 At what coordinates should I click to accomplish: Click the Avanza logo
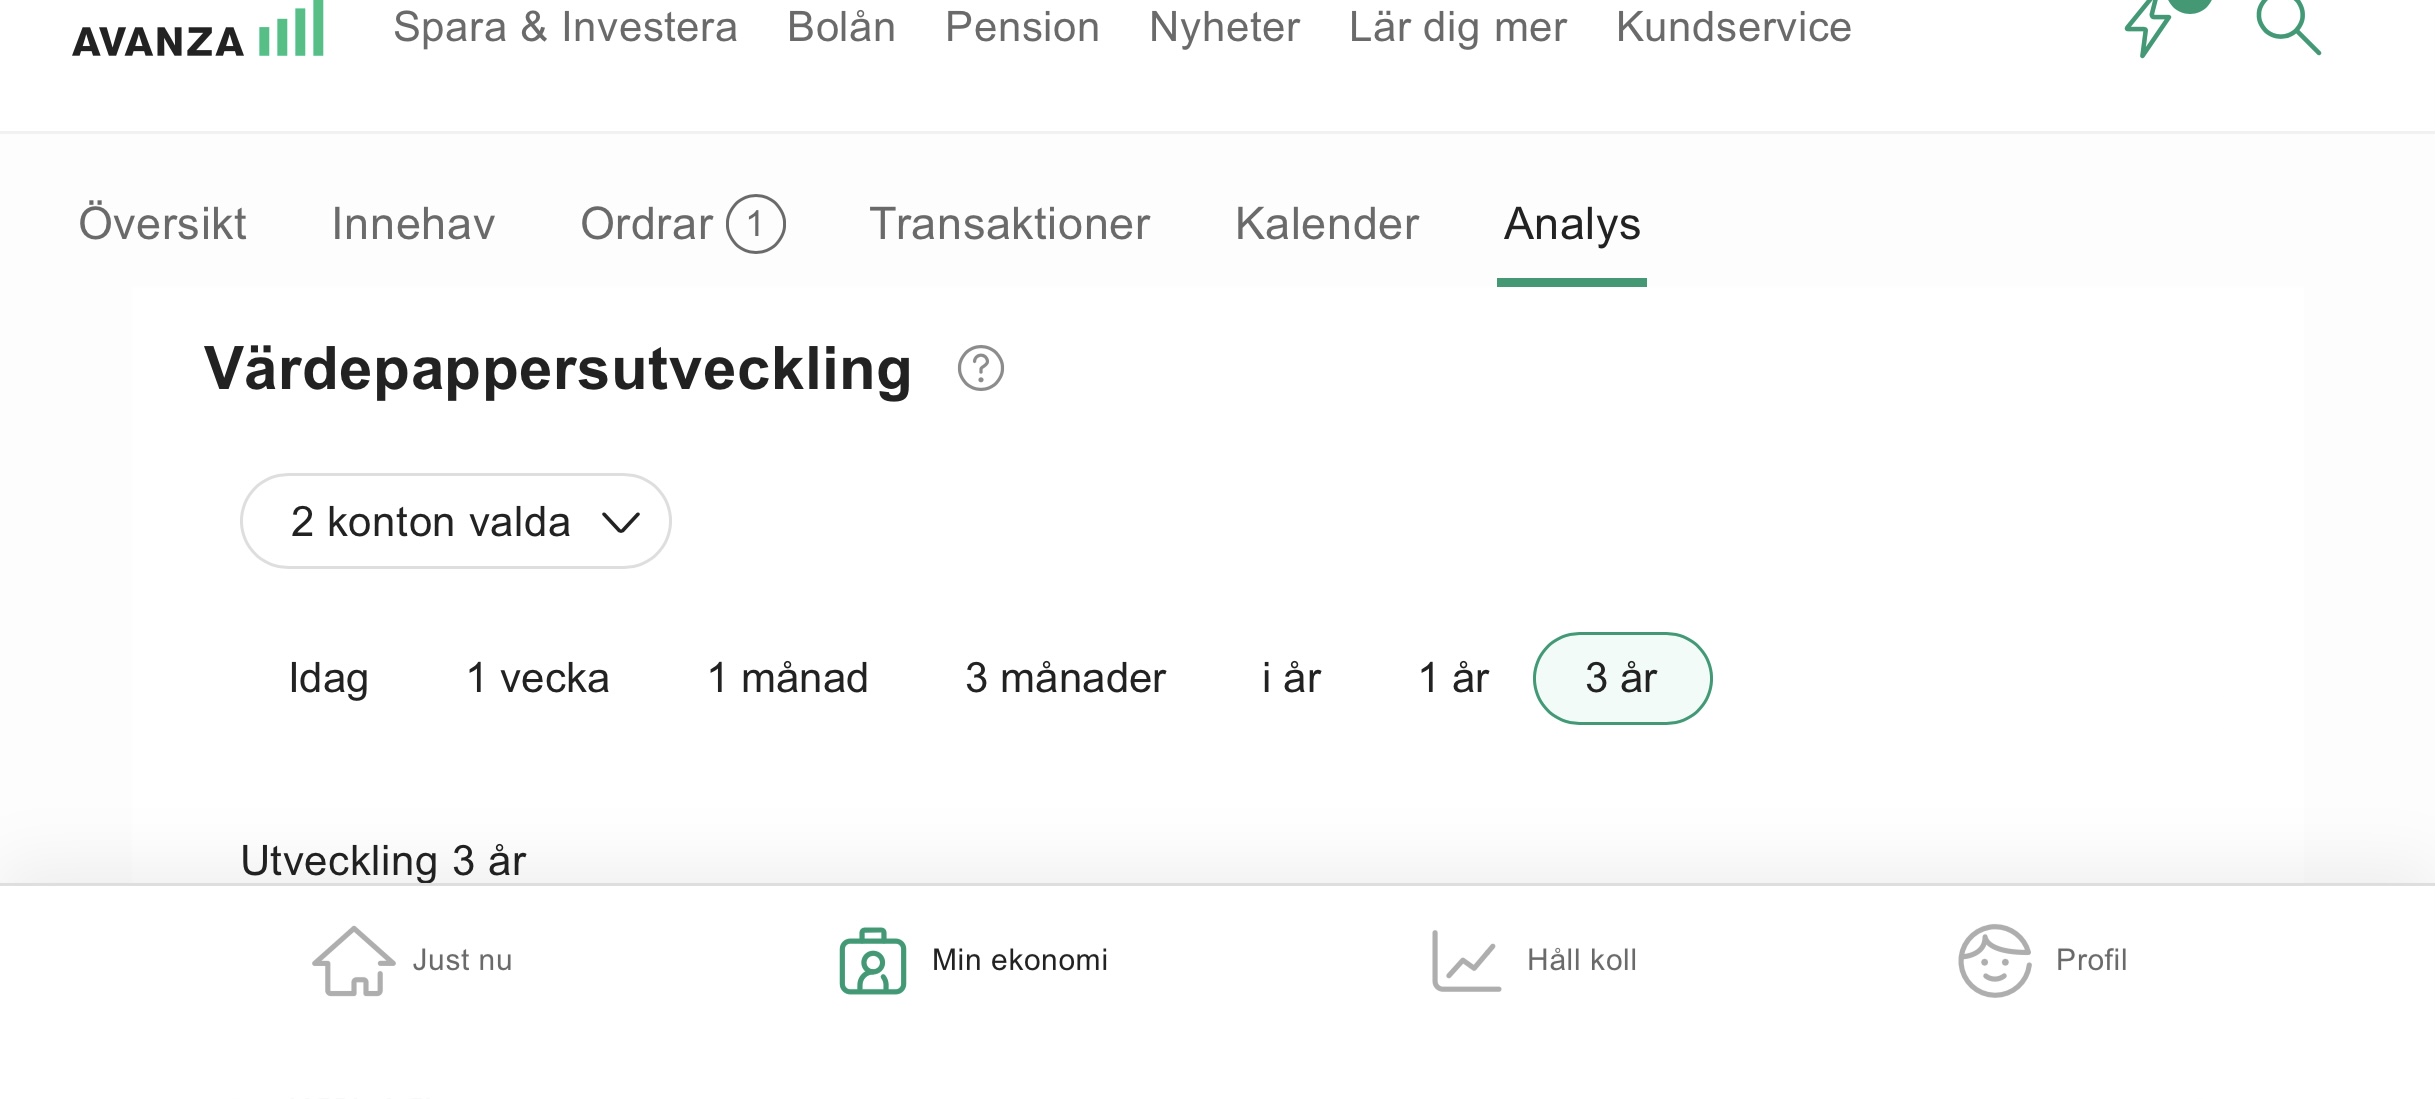click(x=198, y=34)
